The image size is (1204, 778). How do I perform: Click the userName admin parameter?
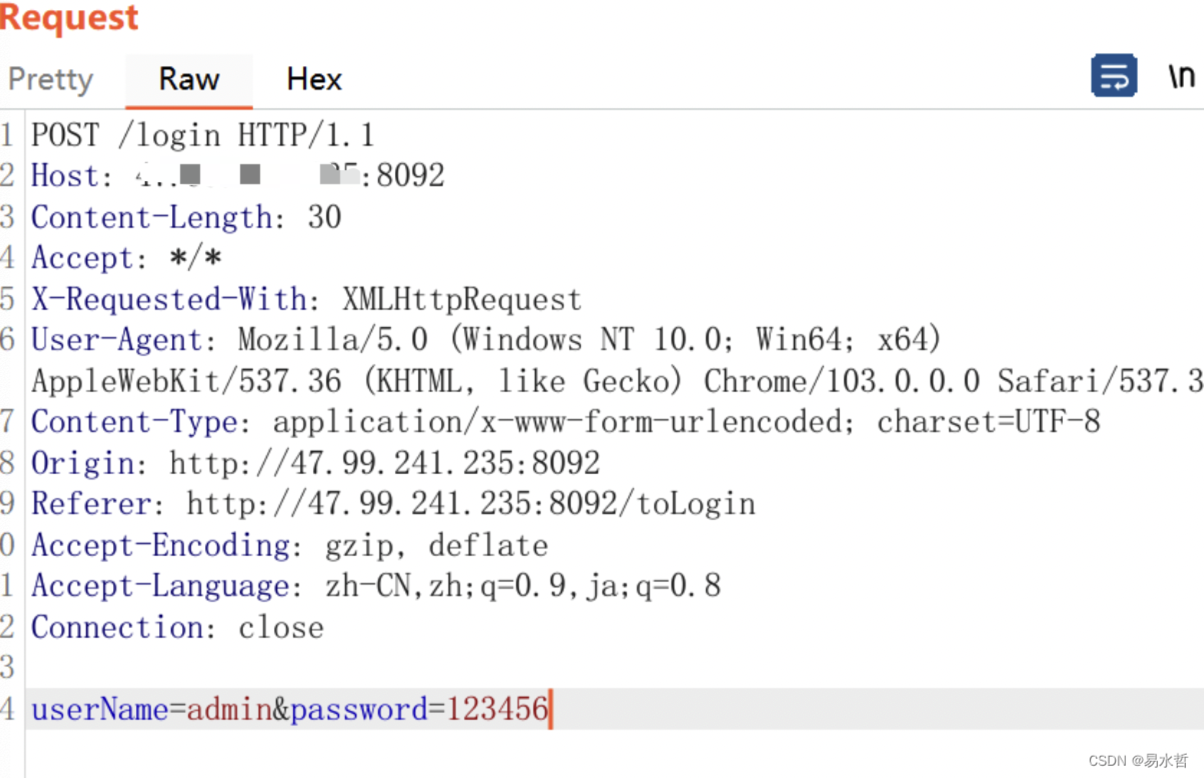[x=151, y=709]
